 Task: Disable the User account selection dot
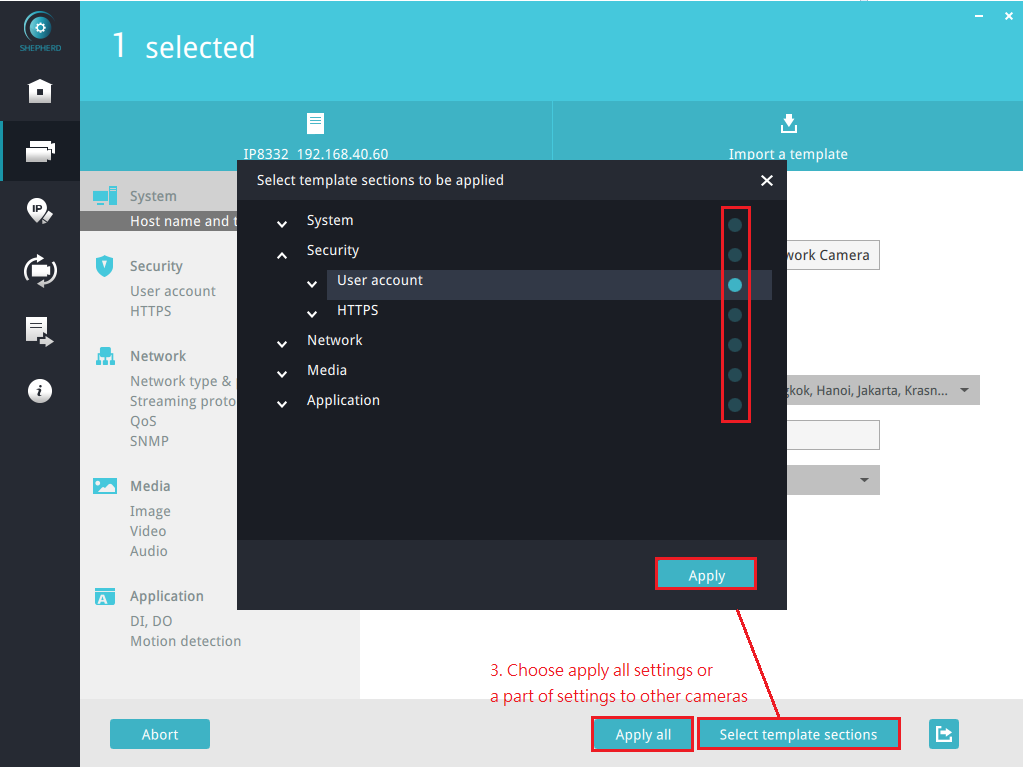tap(735, 284)
